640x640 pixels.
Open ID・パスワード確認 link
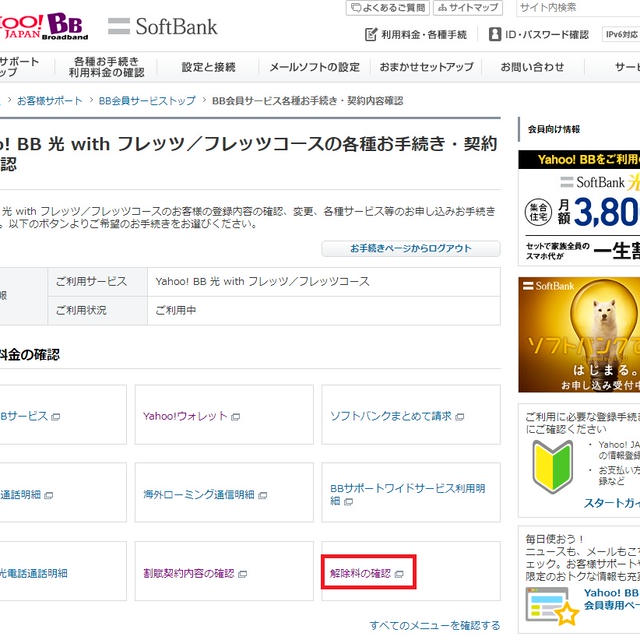[x=547, y=35]
